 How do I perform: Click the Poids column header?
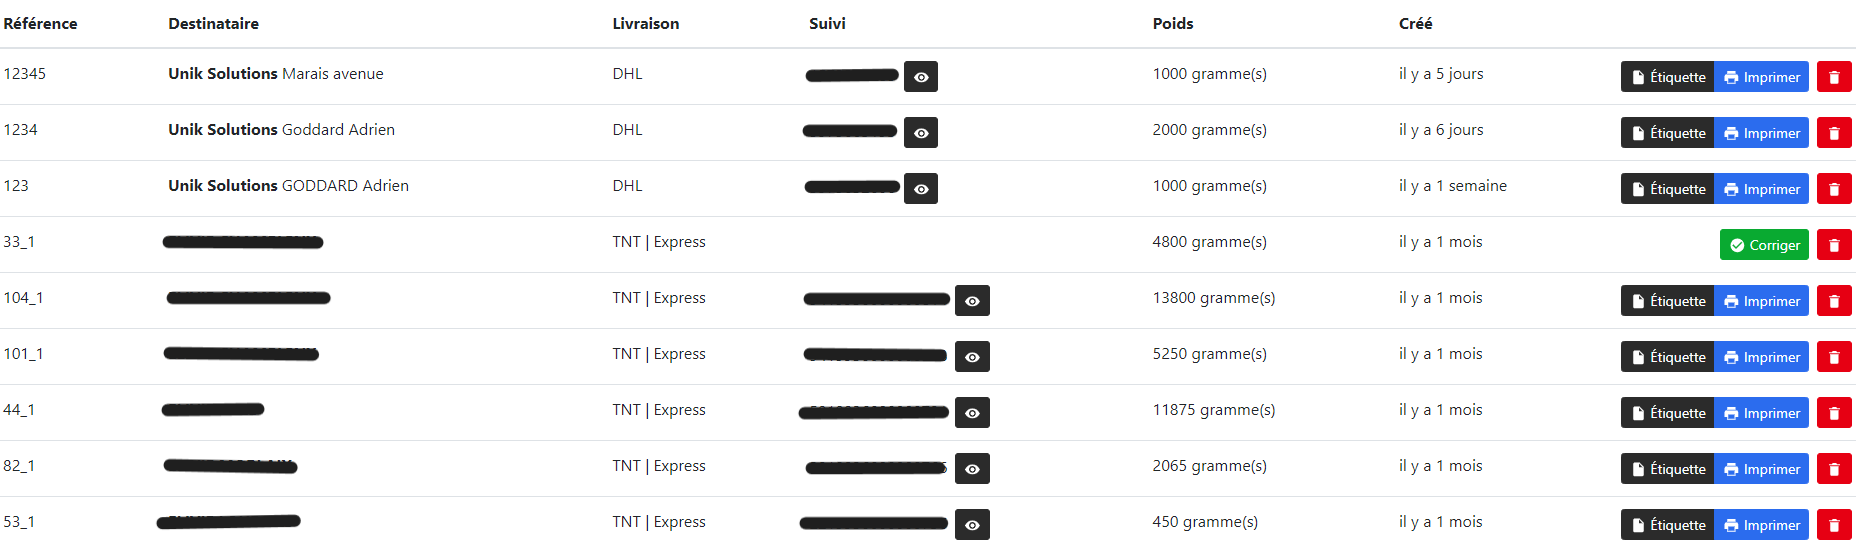tap(1173, 23)
